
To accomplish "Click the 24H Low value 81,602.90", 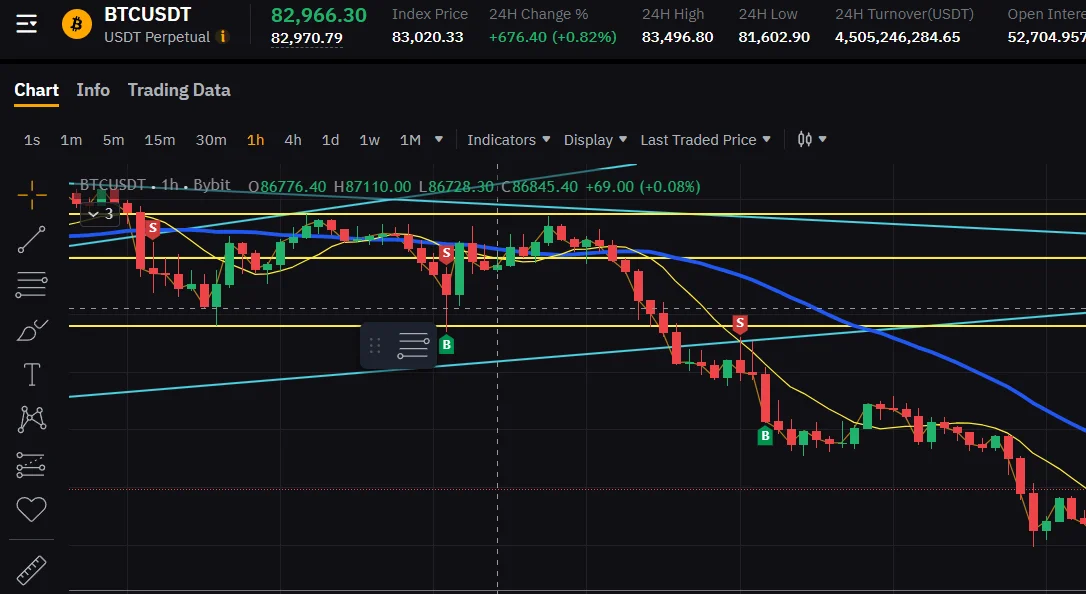I will coord(774,37).
